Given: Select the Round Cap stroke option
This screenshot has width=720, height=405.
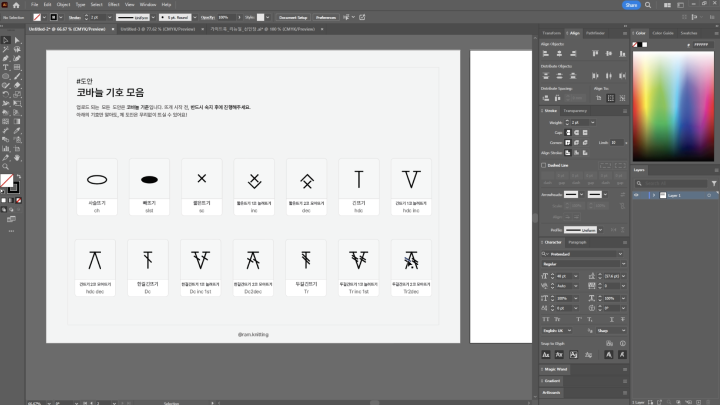Looking at the screenshot, I should (x=577, y=132).
